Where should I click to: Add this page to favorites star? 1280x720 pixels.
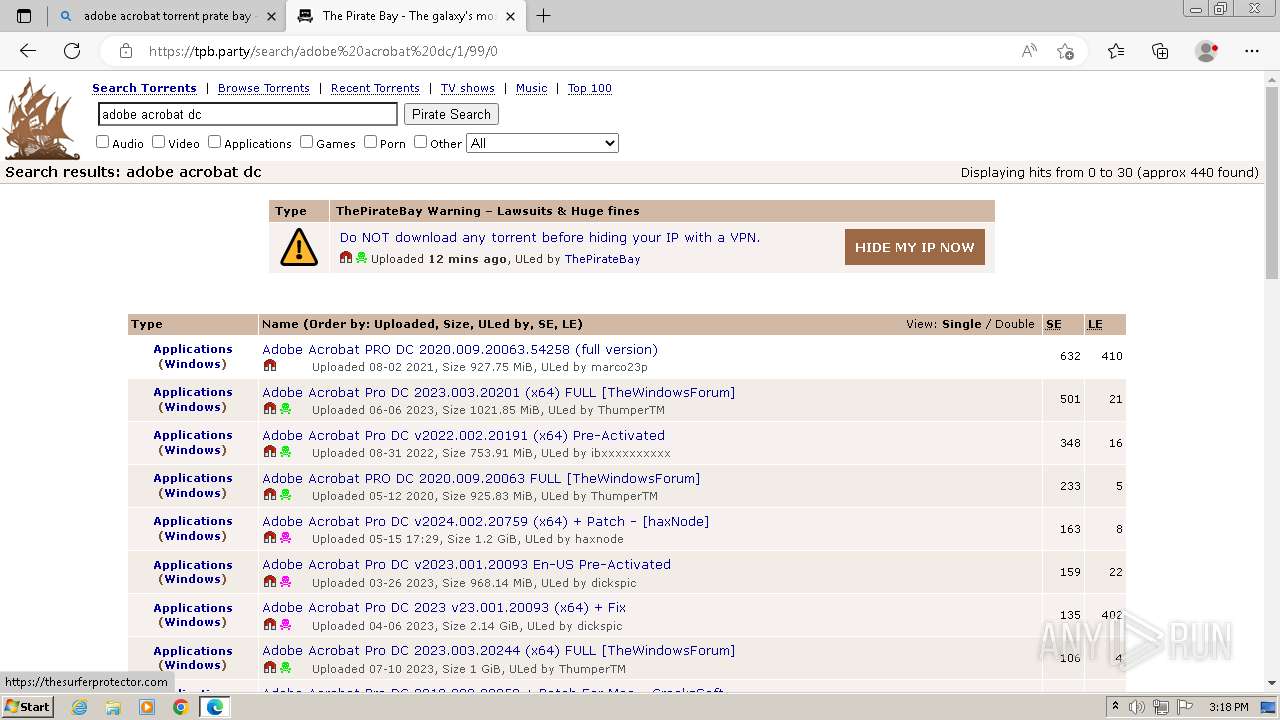[x=1065, y=51]
